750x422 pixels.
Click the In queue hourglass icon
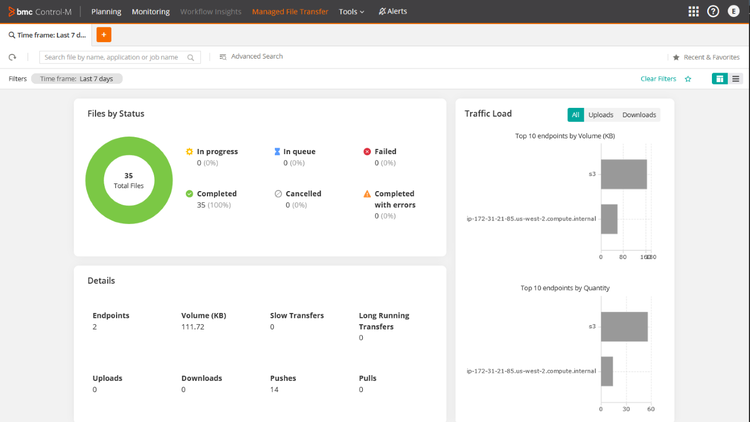[x=277, y=151]
